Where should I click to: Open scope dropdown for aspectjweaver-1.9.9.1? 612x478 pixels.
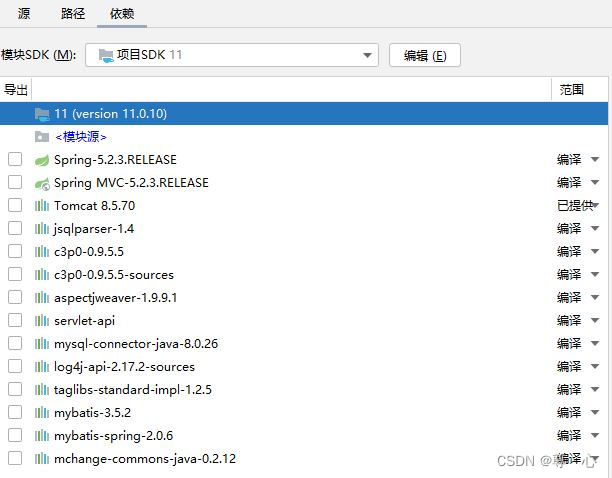[595, 298]
